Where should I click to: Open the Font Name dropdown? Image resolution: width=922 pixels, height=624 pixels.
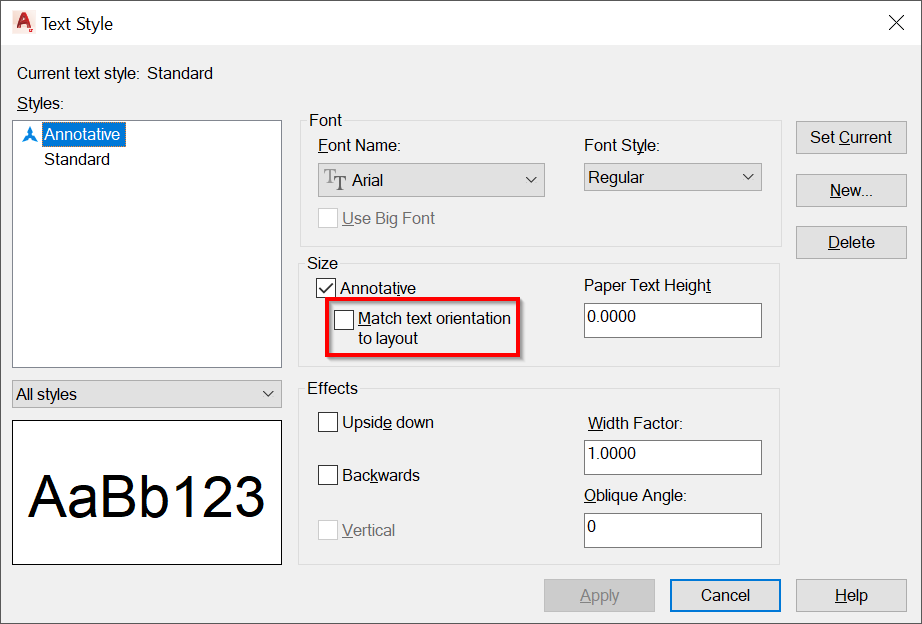coord(531,180)
